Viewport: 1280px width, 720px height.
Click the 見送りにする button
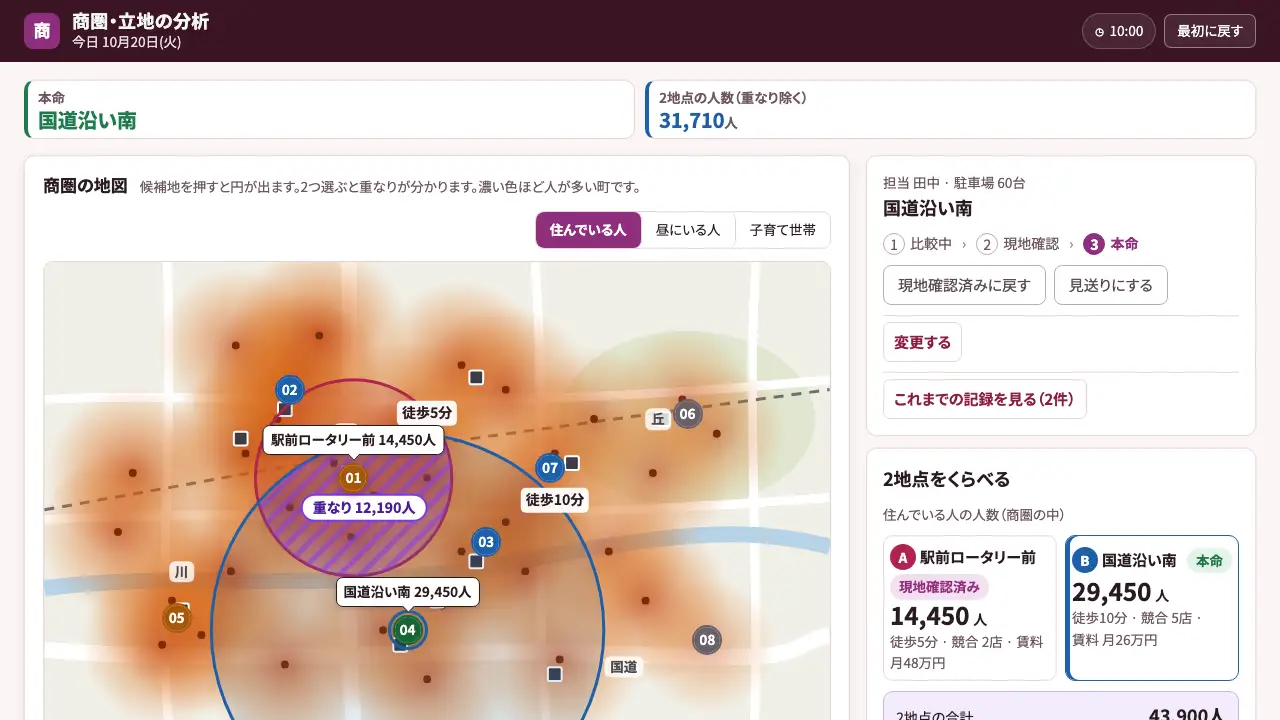(x=1111, y=285)
